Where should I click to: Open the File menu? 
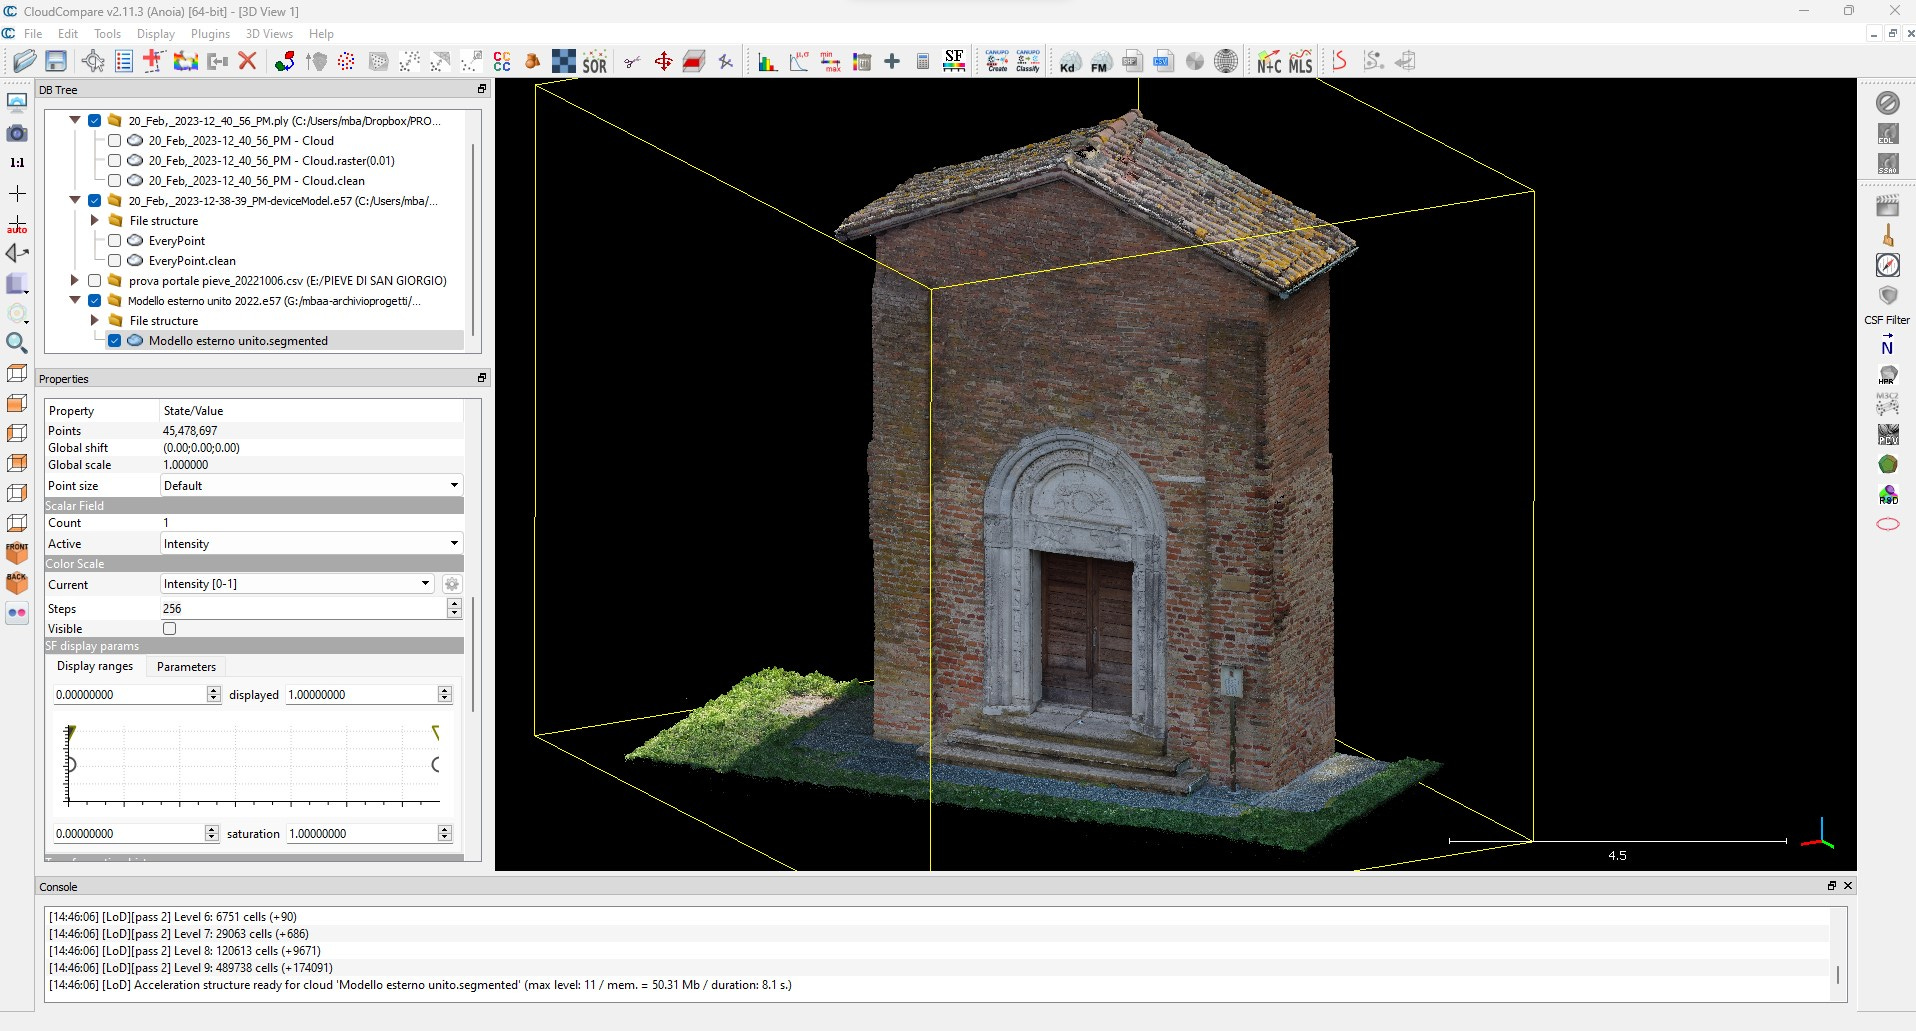[33, 34]
